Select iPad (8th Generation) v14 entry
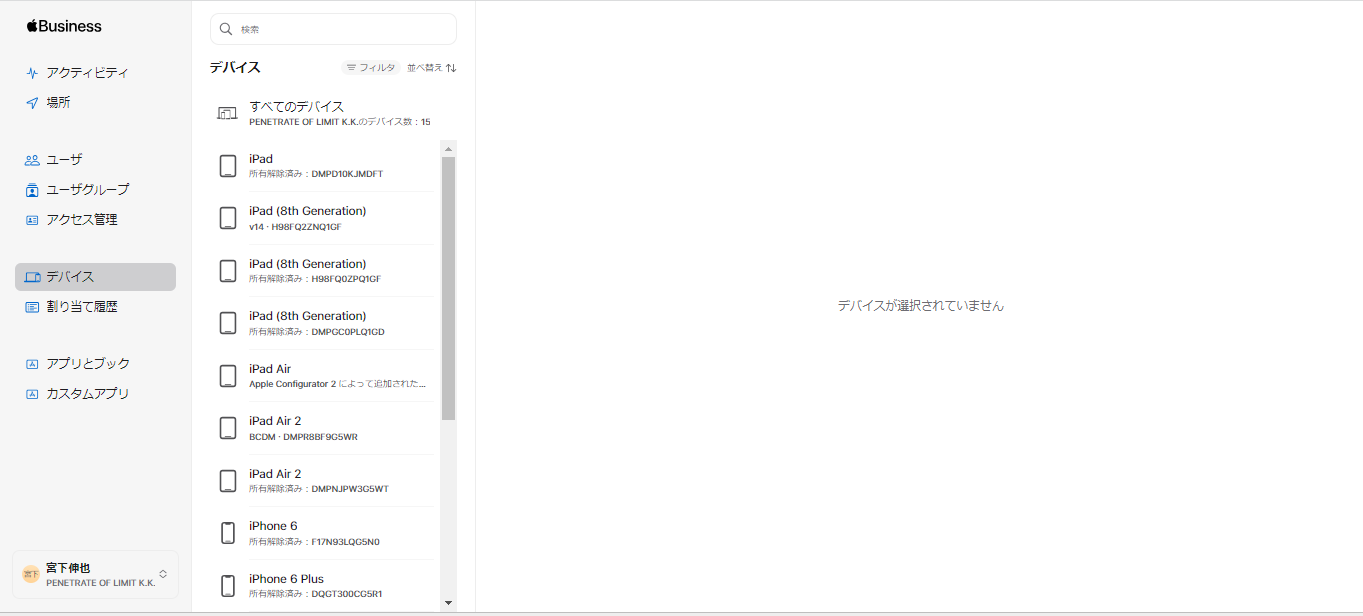Image resolution: width=1363 pixels, height=616 pixels. click(x=325, y=218)
